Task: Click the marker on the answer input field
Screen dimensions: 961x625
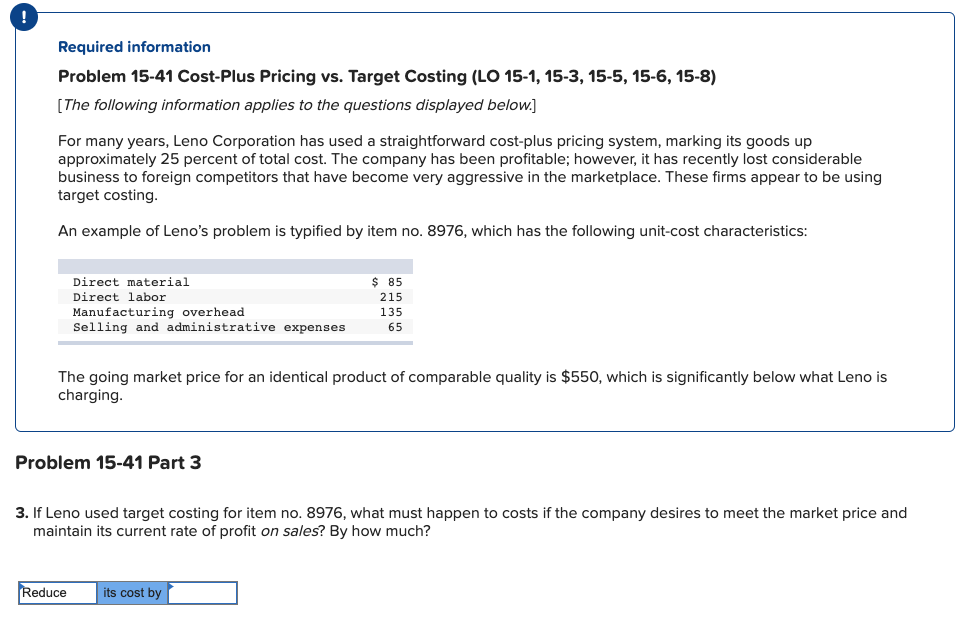Action: 170,585
